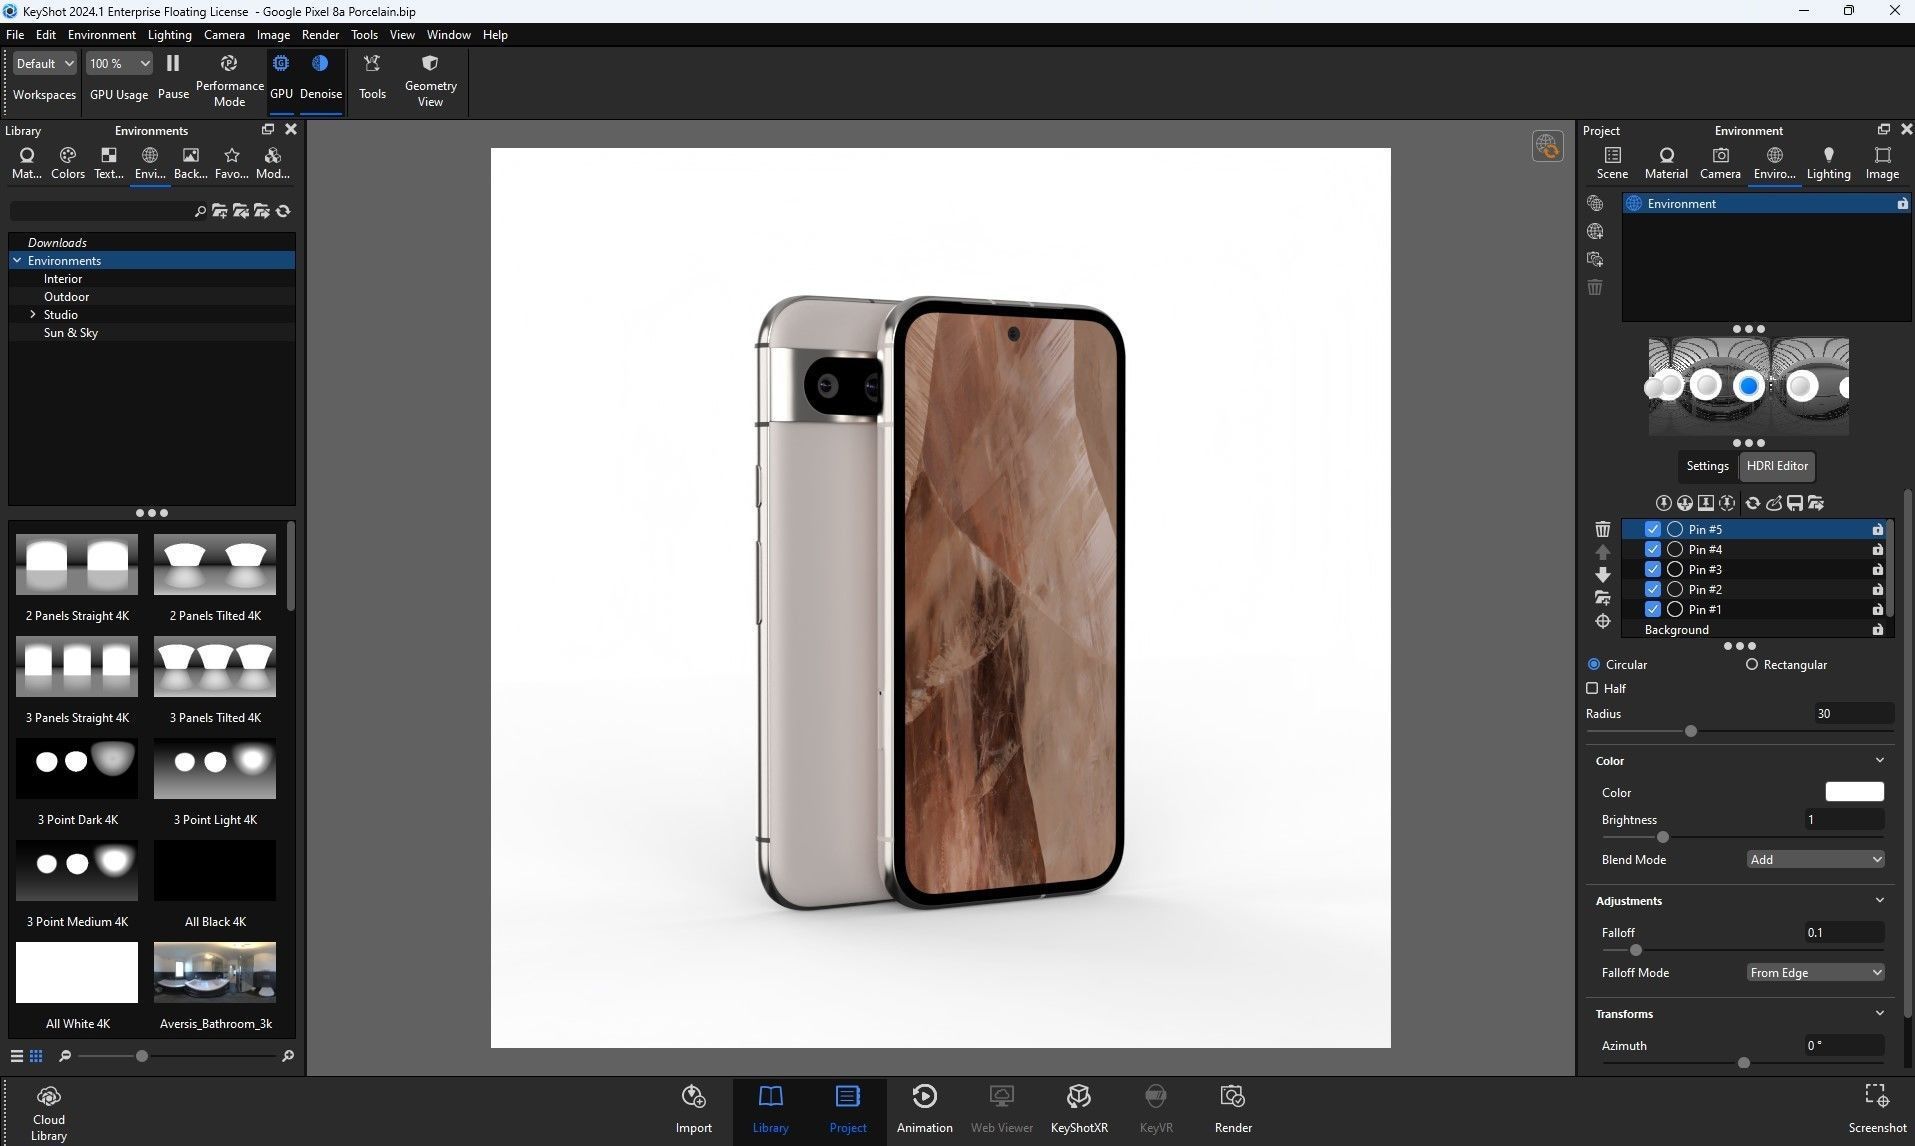
Task: Open the Textures library tab
Action: [x=109, y=163]
